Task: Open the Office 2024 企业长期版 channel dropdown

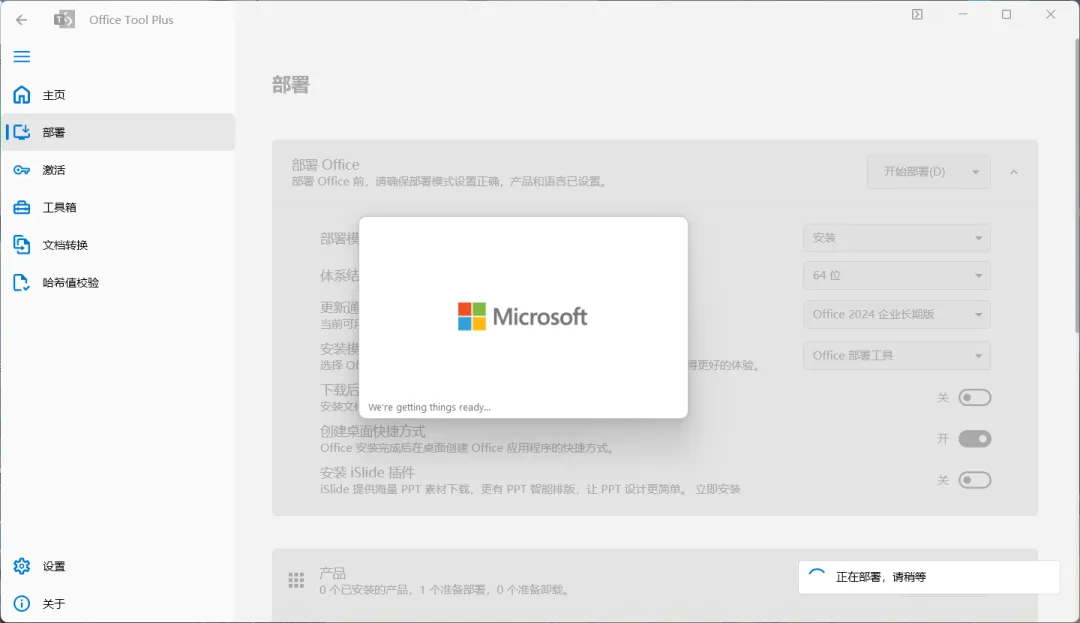Action: 897,315
